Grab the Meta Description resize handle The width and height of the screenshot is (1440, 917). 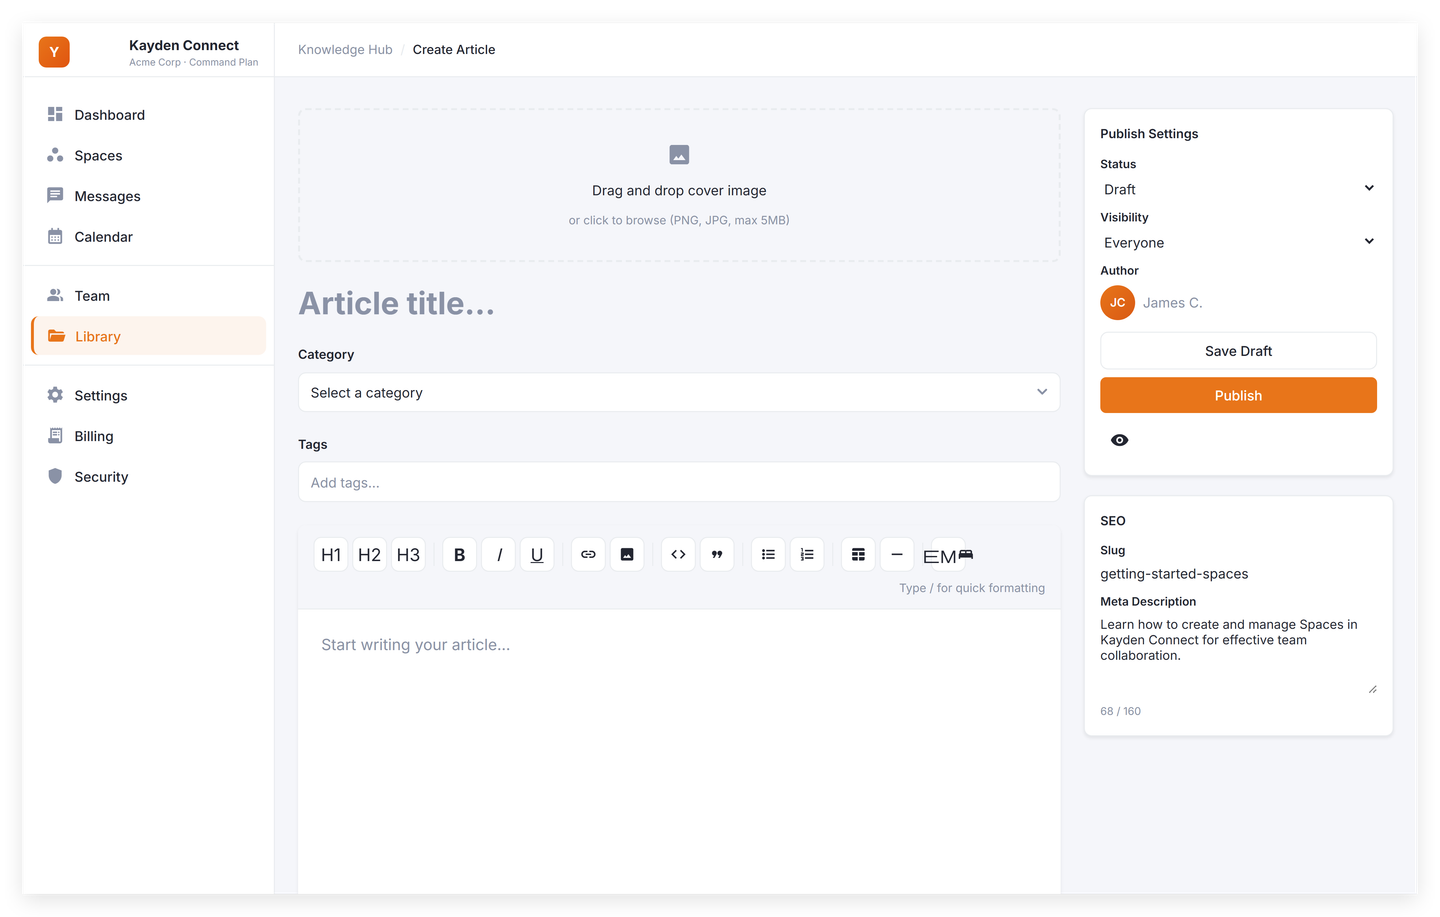pos(1372,689)
